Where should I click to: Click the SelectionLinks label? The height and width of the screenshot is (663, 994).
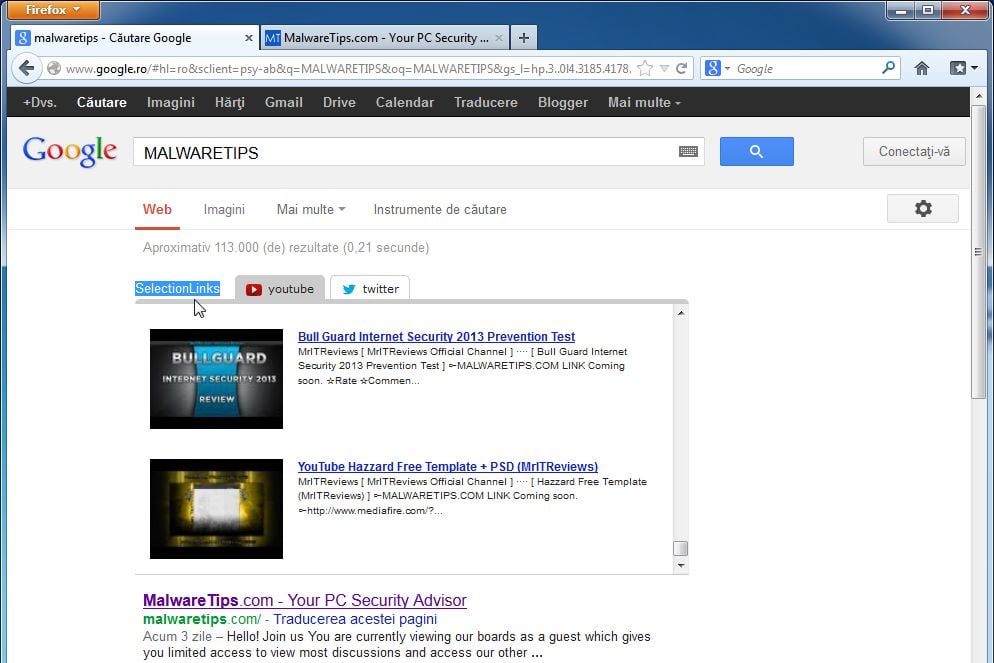click(x=178, y=288)
